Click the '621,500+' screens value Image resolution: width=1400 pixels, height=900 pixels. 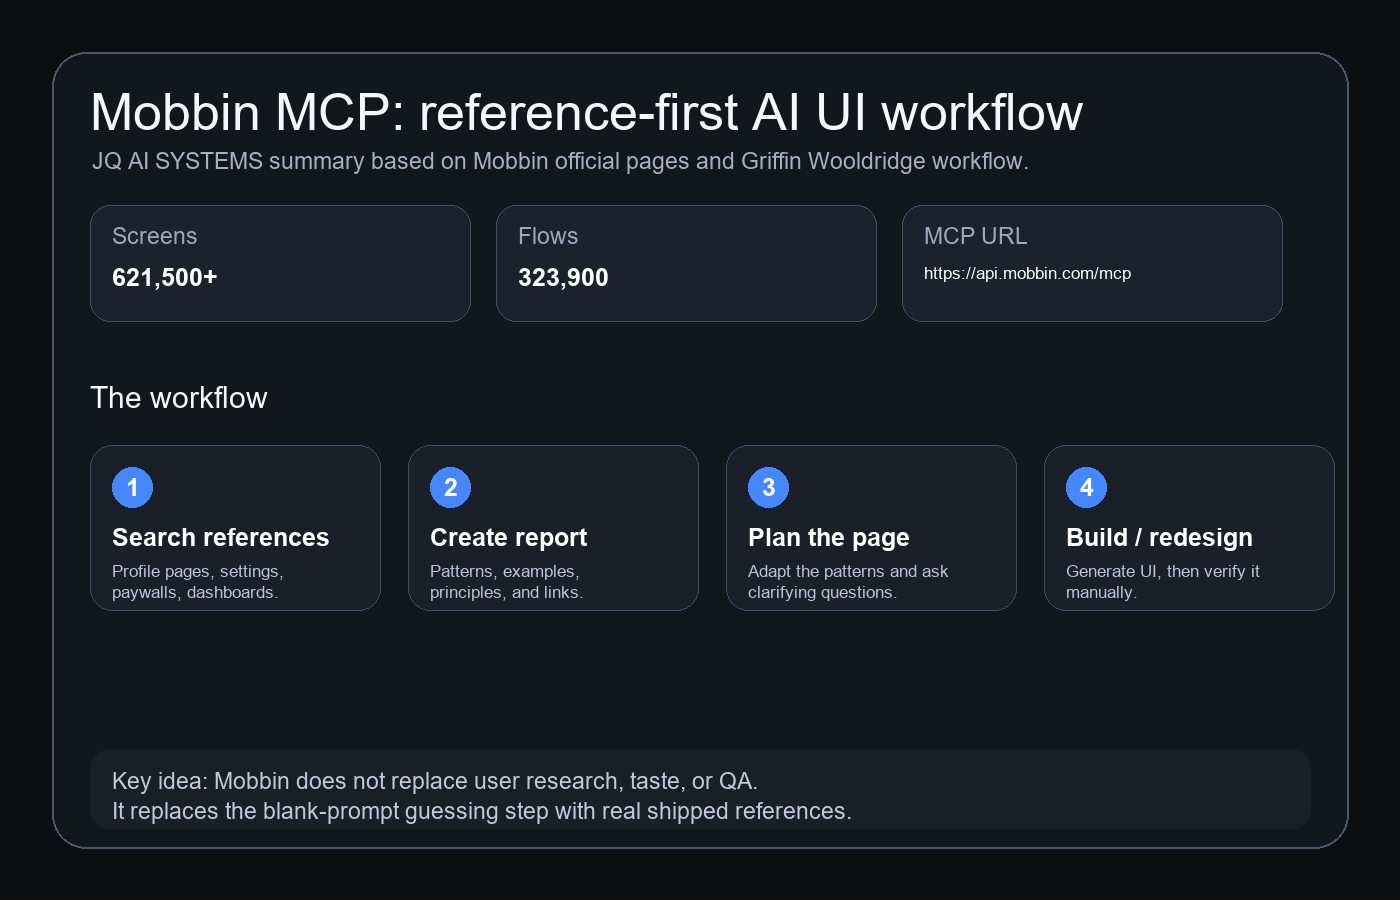click(x=164, y=278)
